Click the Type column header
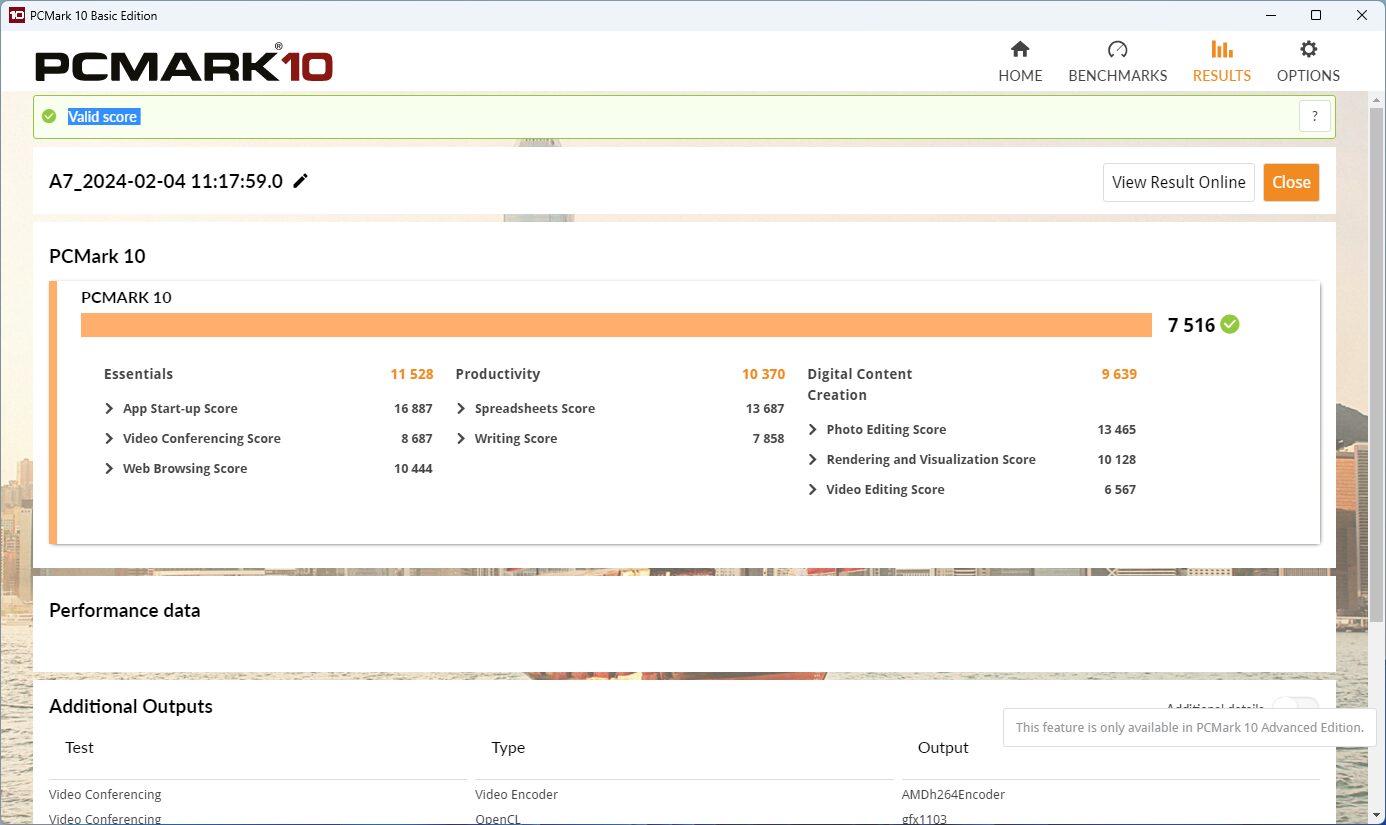Screen dimensions: 1386x825 508,747
